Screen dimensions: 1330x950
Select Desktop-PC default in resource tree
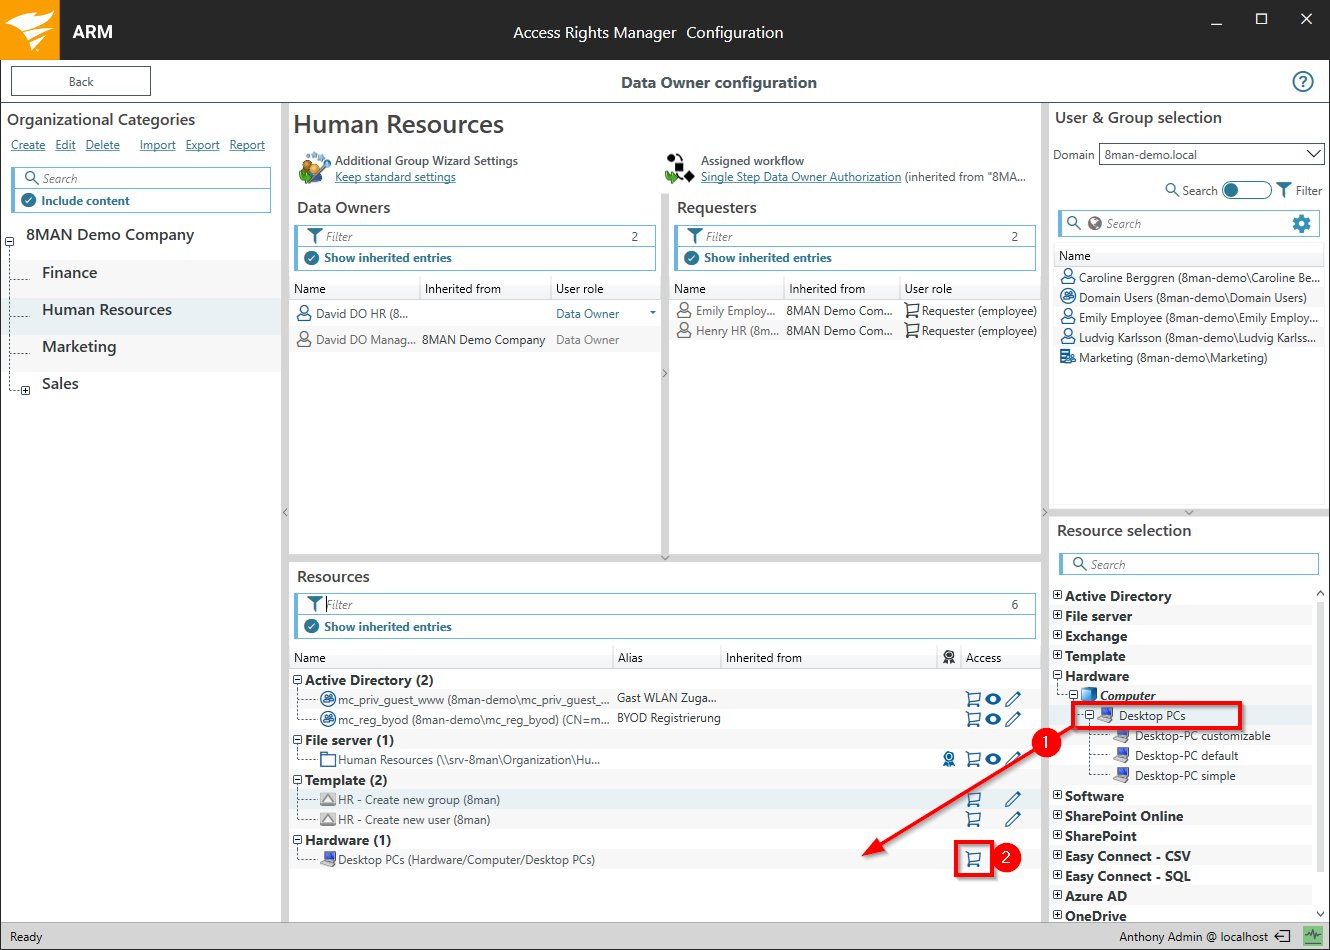(1186, 756)
